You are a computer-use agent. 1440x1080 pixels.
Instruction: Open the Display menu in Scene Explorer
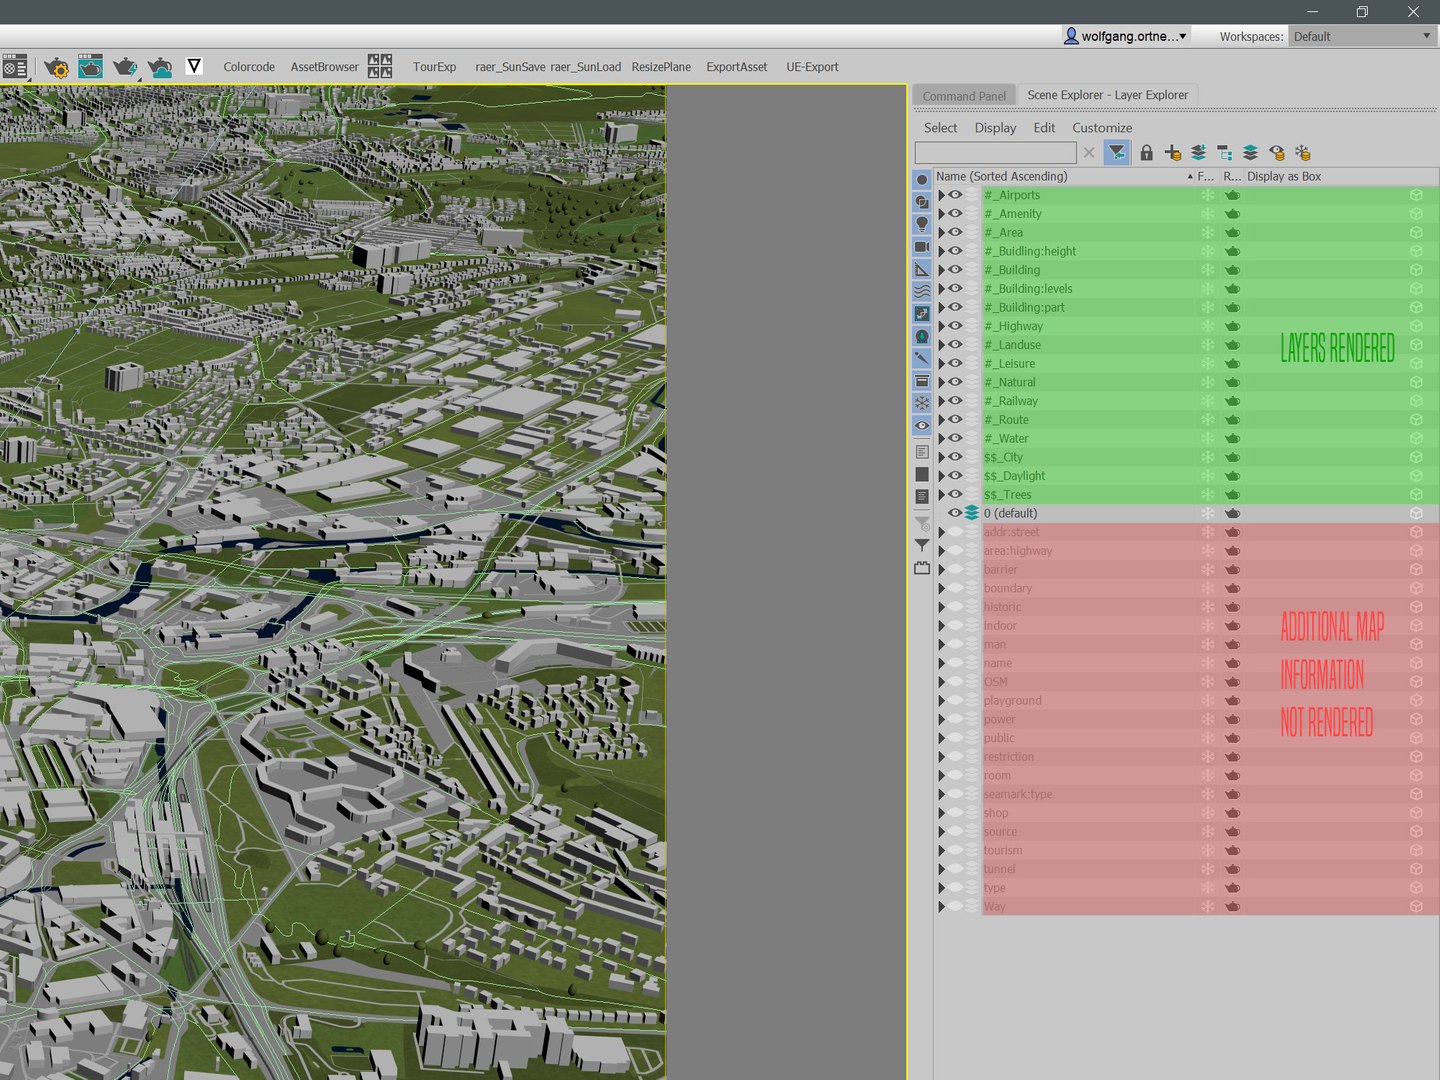(995, 128)
